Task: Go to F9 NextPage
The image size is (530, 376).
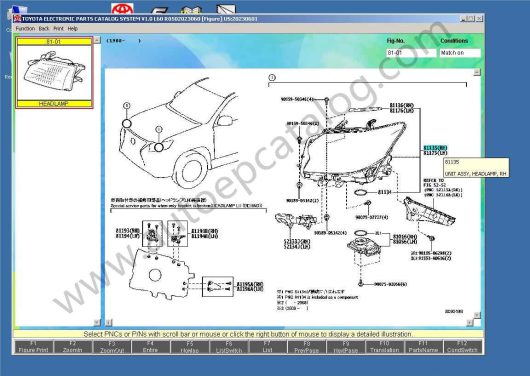Action: click(x=345, y=347)
